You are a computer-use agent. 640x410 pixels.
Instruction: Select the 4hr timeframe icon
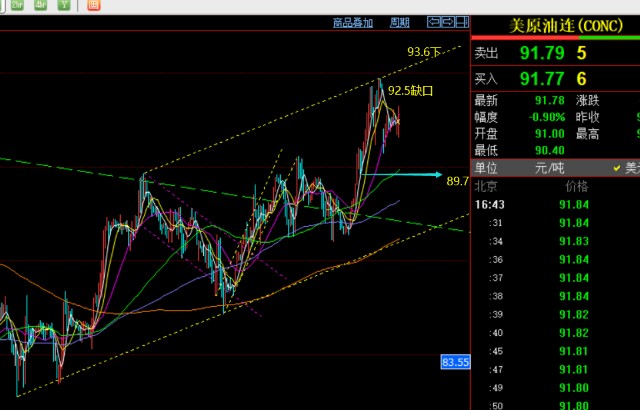41,5
